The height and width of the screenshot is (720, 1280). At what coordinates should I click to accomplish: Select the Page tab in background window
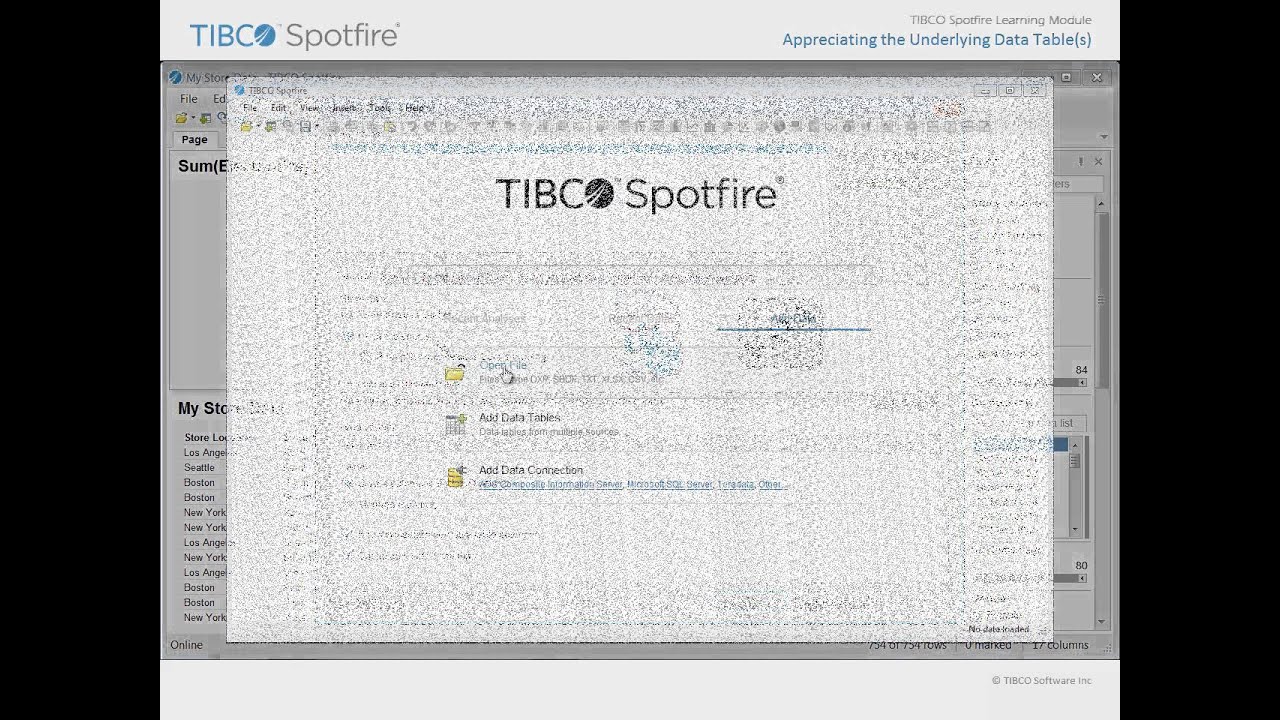[194, 140]
